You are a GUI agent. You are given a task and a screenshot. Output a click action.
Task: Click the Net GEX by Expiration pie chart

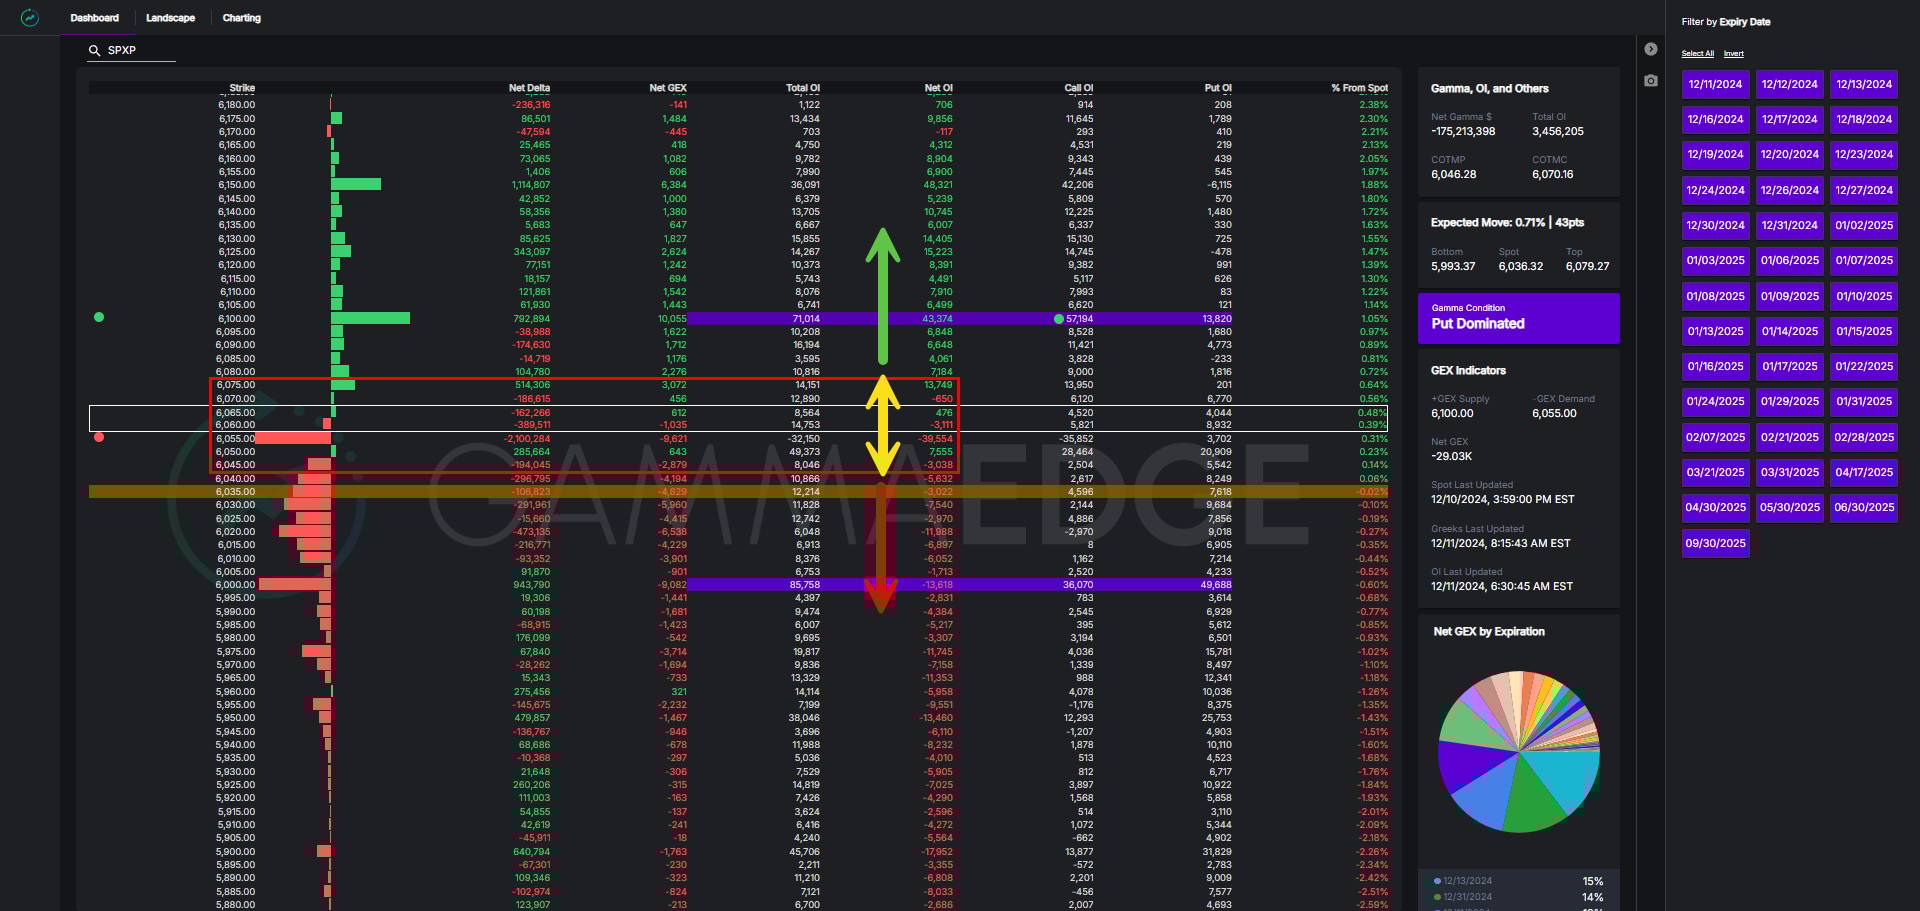[1518, 751]
